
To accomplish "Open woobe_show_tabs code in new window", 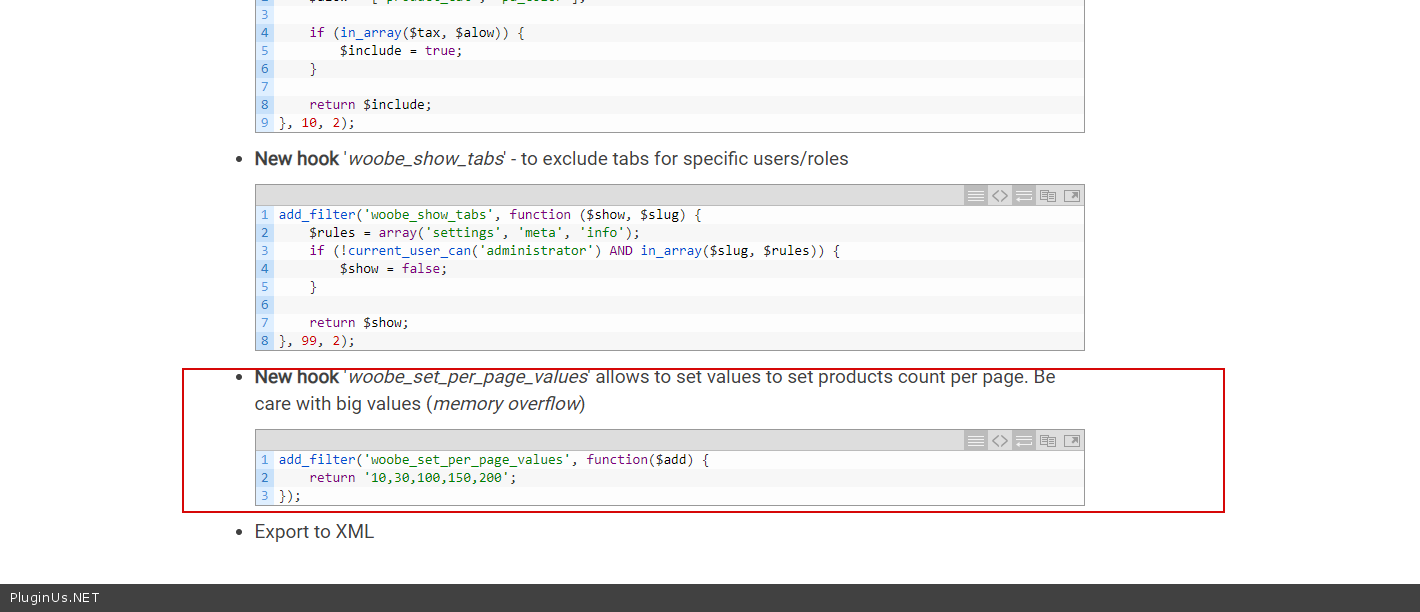I will tap(1071, 196).
